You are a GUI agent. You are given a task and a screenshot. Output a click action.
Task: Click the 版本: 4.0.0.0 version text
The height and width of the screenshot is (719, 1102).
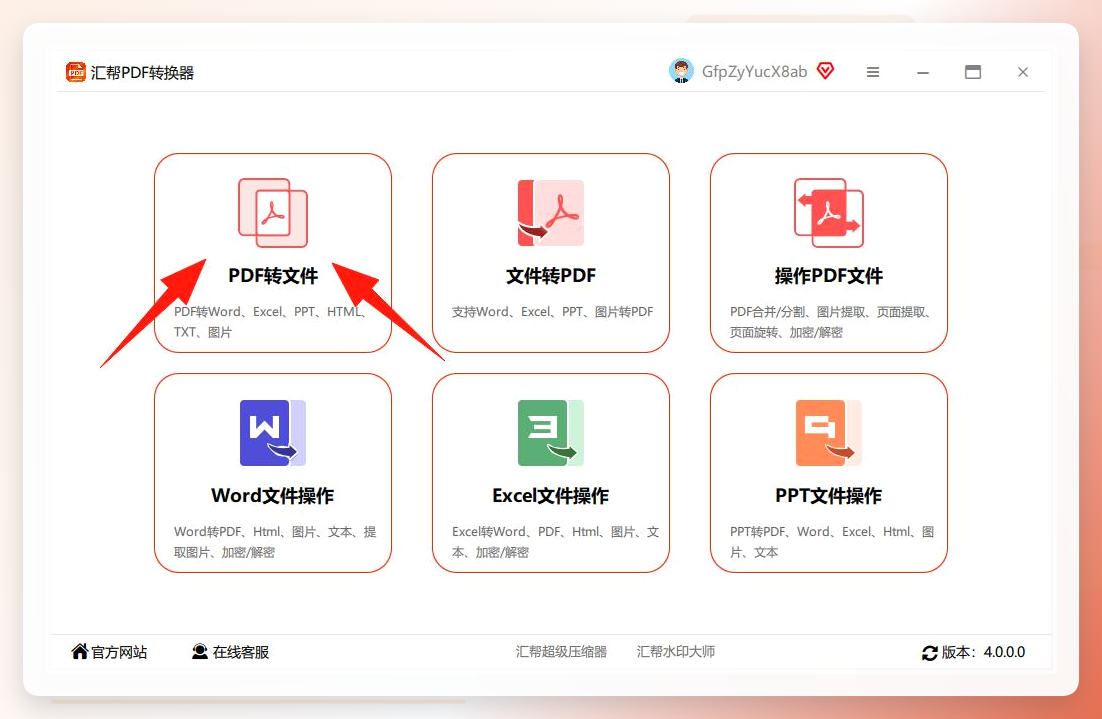[x=983, y=652]
